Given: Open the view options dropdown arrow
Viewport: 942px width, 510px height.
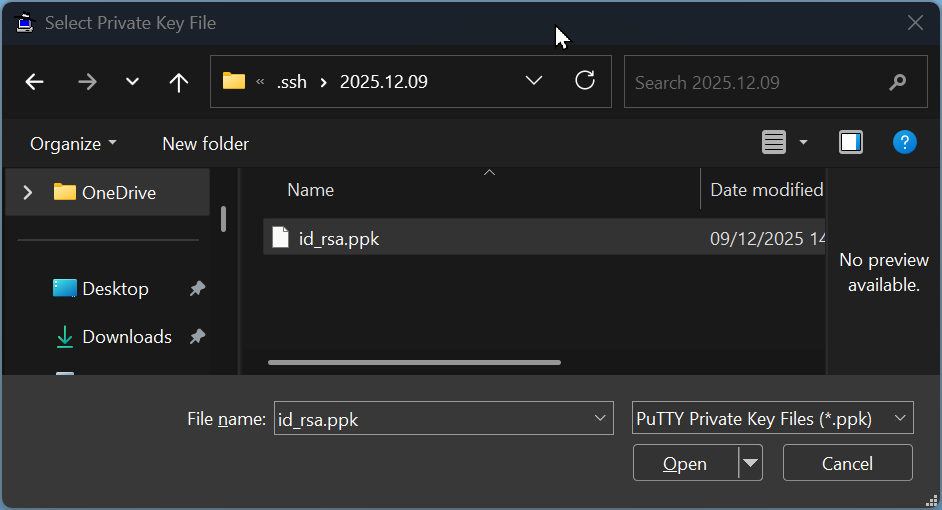Looking at the screenshot, I should tap(803, 143).
